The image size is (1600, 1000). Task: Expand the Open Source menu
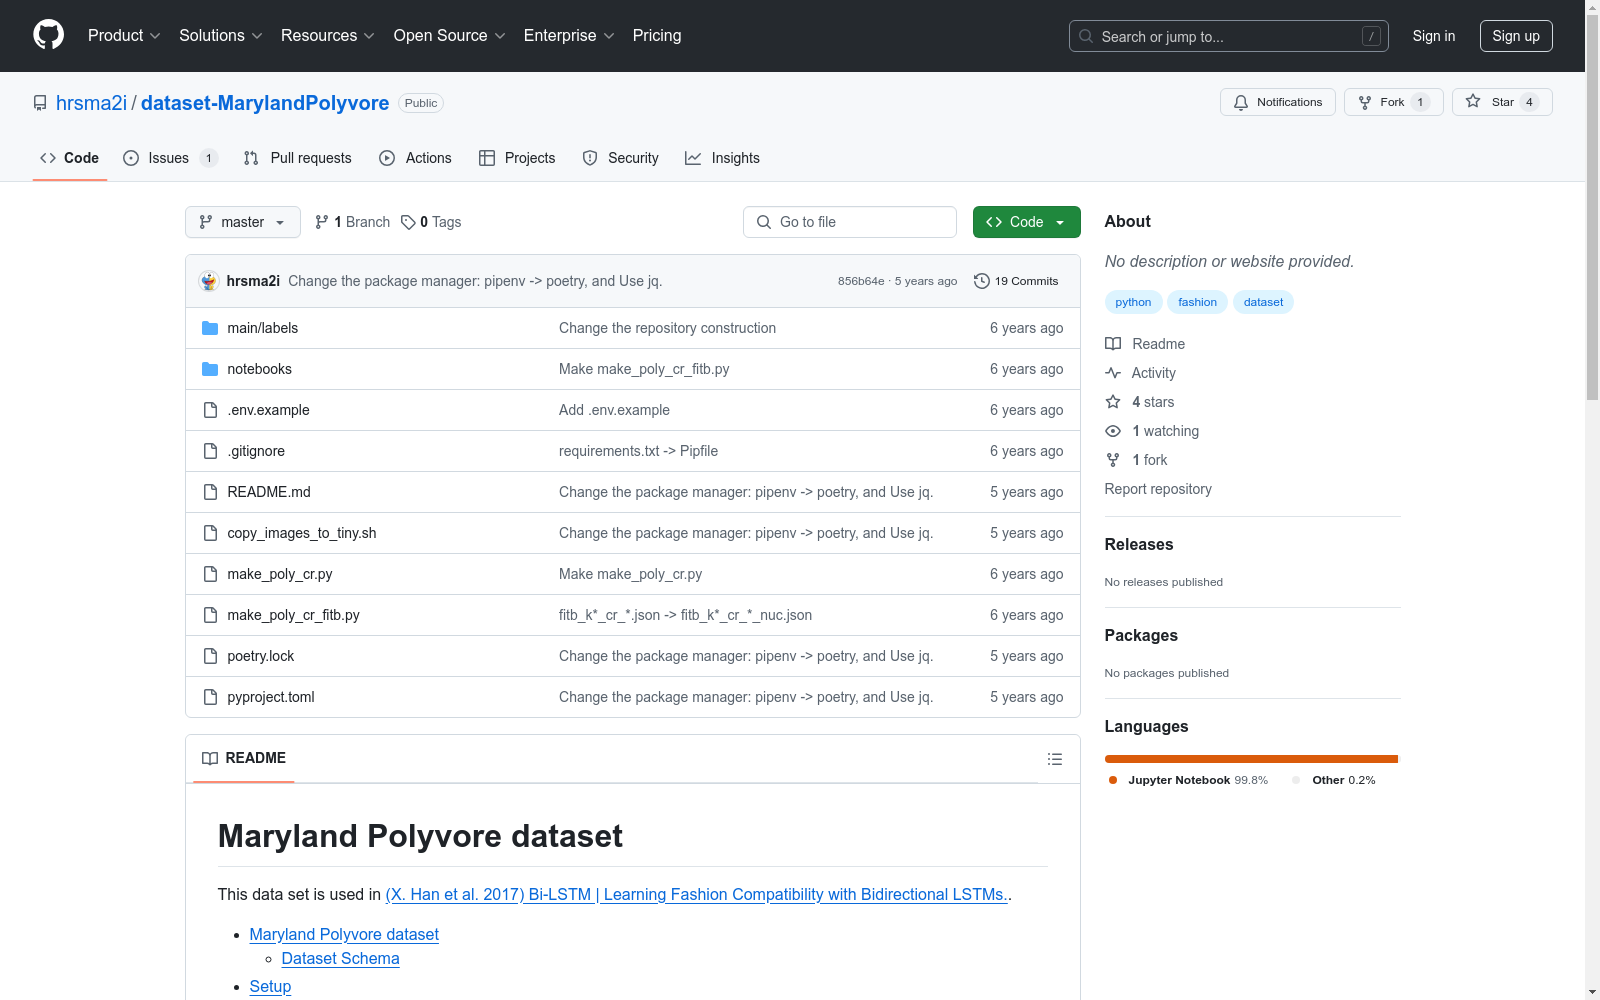pos(450,35)
